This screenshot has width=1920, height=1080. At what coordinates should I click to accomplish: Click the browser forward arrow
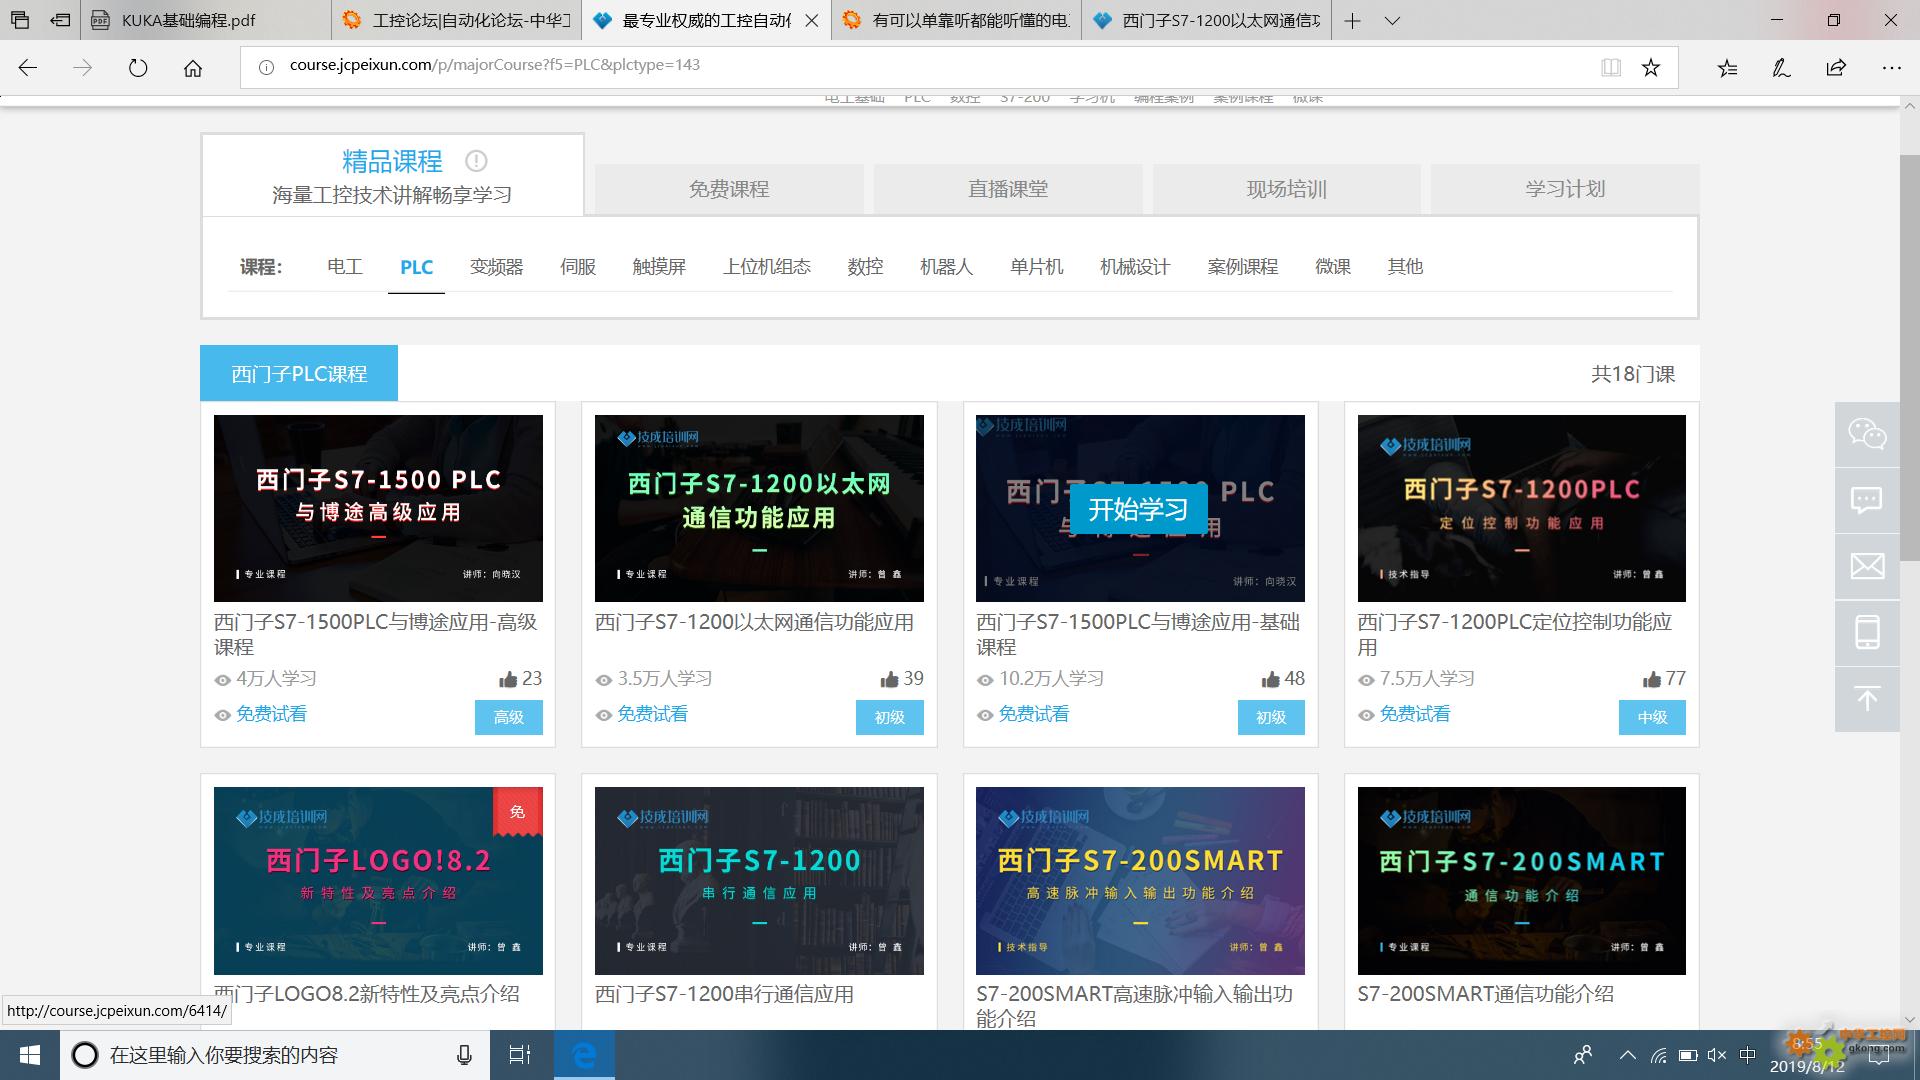(x=83, y=68)
